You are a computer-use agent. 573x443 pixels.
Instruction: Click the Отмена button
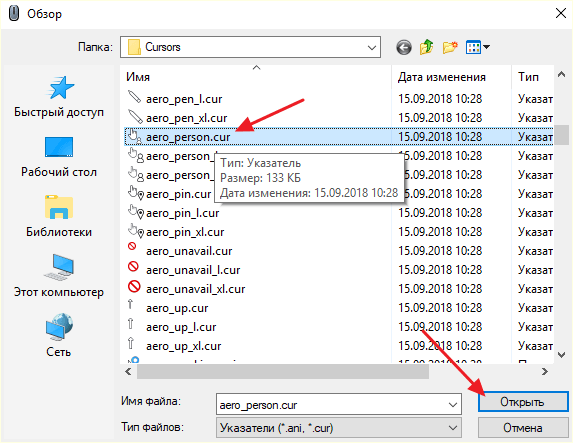click(523, 428)
